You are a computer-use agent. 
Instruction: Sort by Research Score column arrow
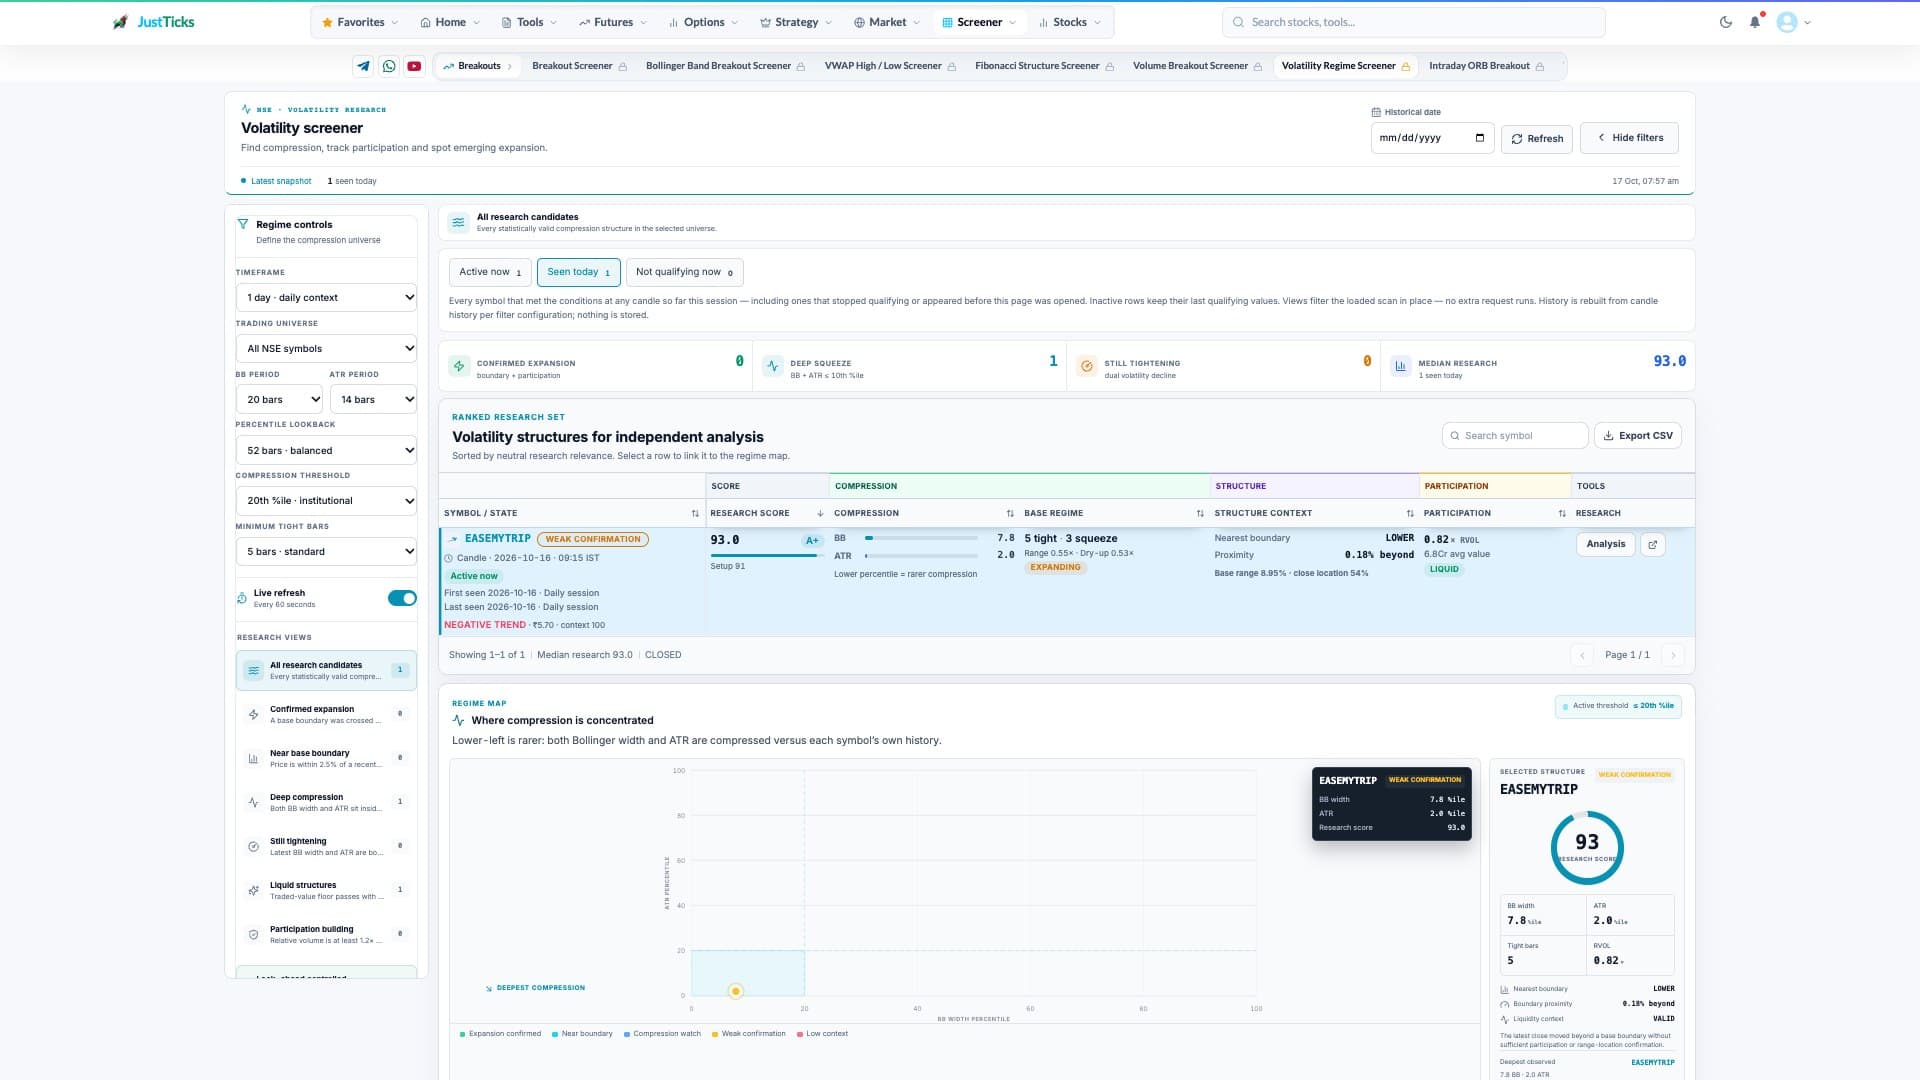coord(821,513)
